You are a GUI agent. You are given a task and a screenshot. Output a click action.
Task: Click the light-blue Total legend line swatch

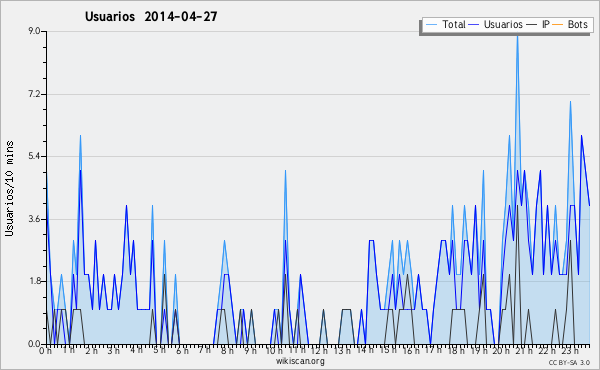tap(431, 25)
